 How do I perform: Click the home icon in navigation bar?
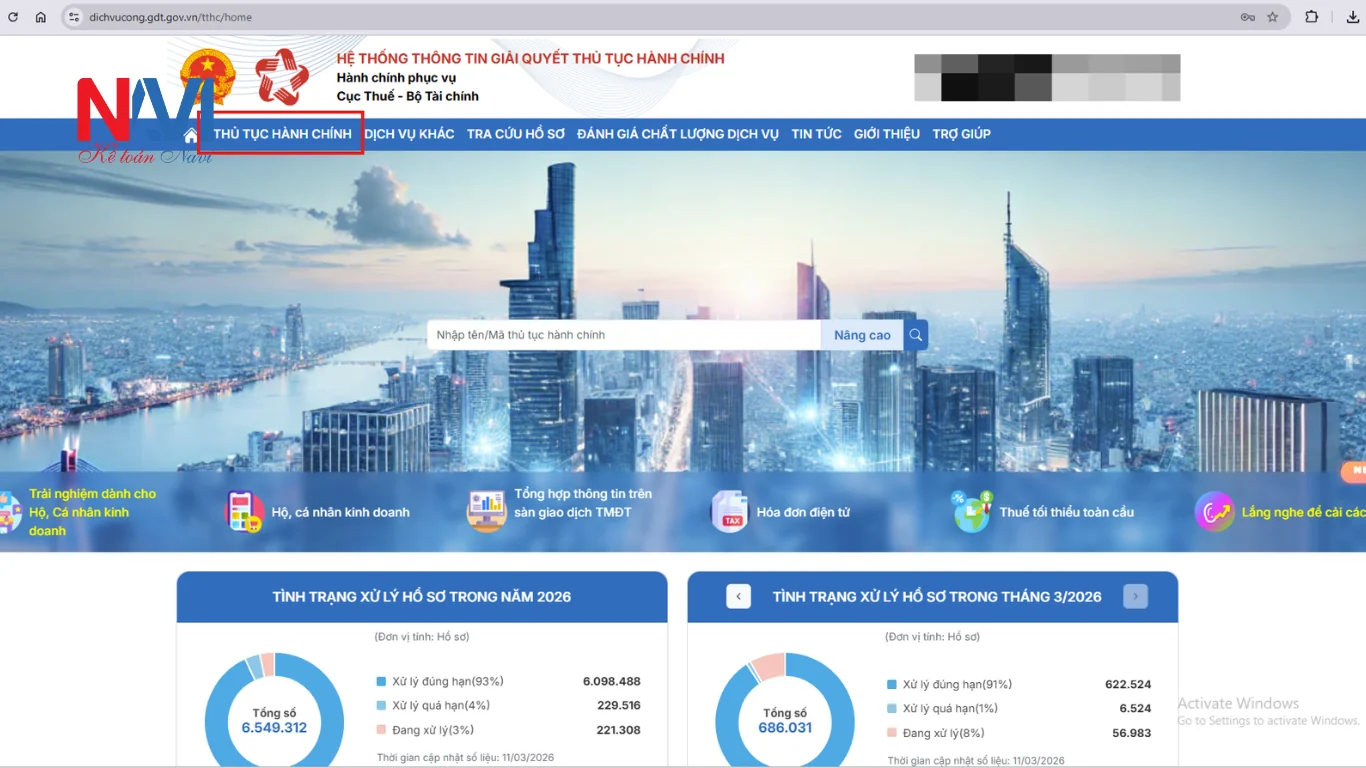point(191,135)
